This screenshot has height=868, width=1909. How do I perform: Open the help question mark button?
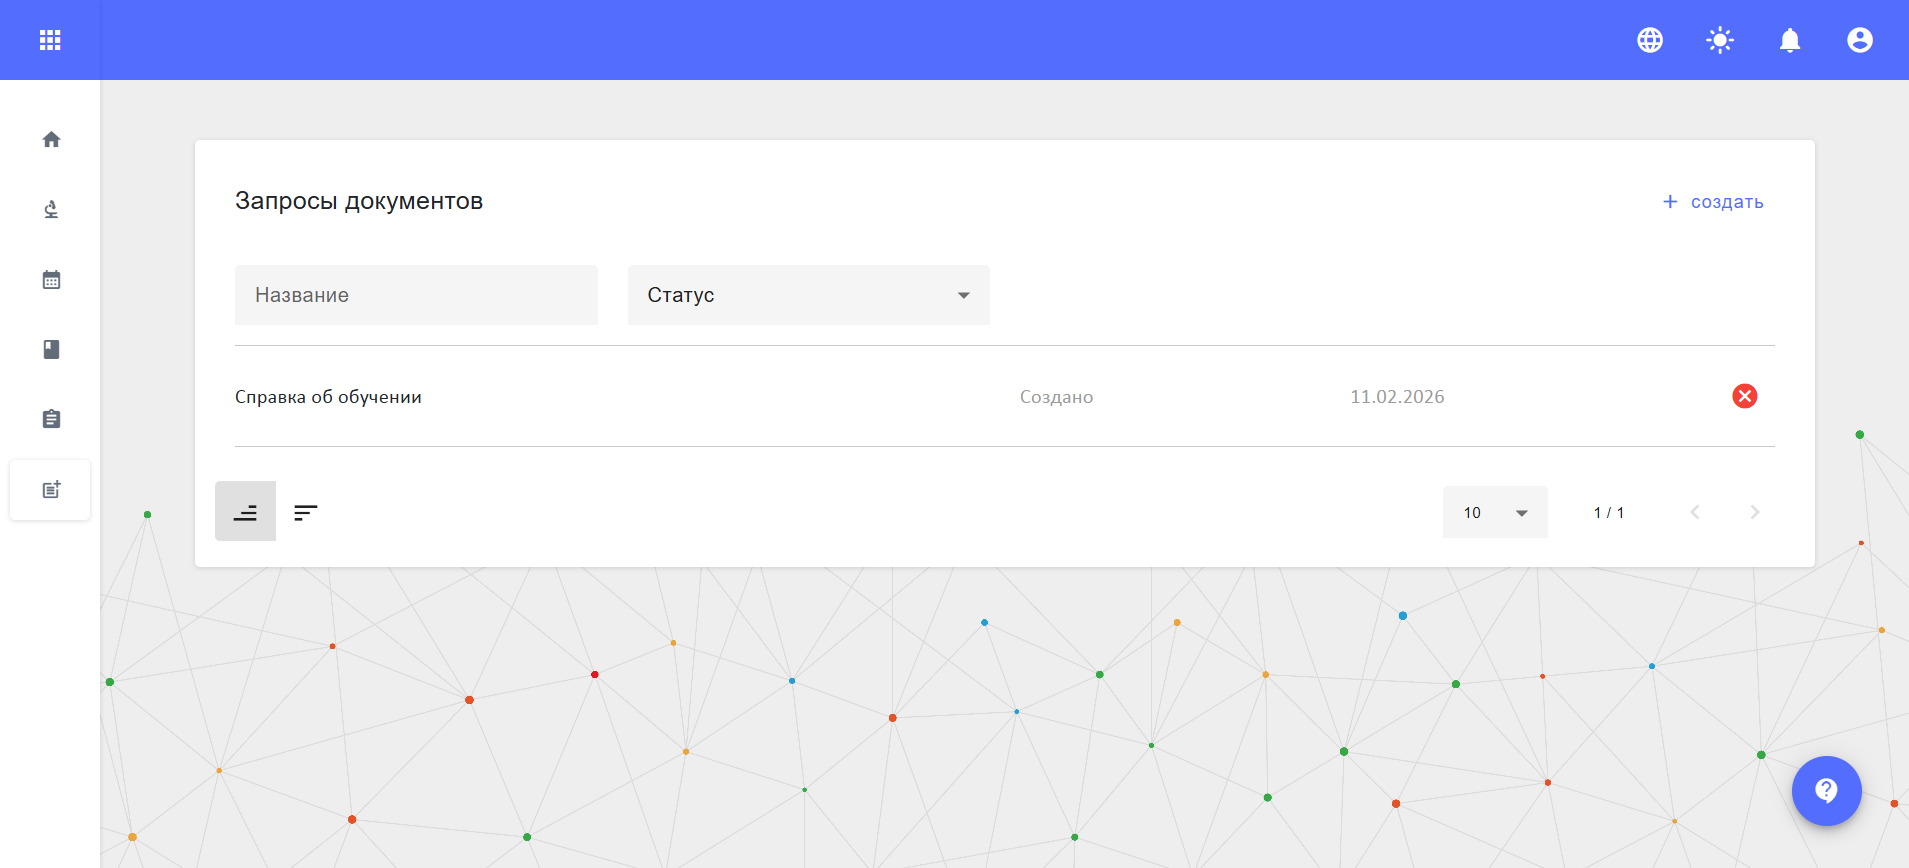[x=1826, y=790]
